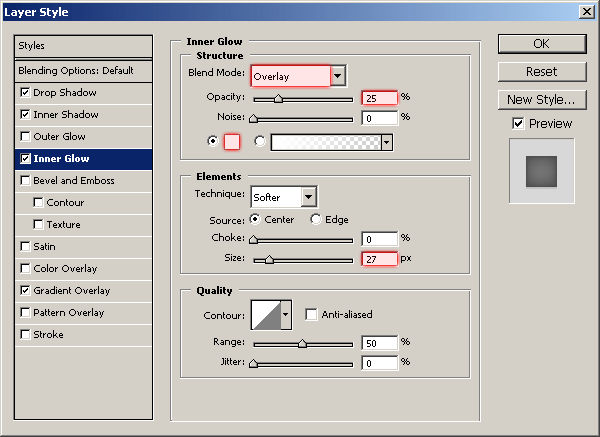Select the gradient glow radio button
The height and width of the screenshot is (437, 600).
[260, 142]
